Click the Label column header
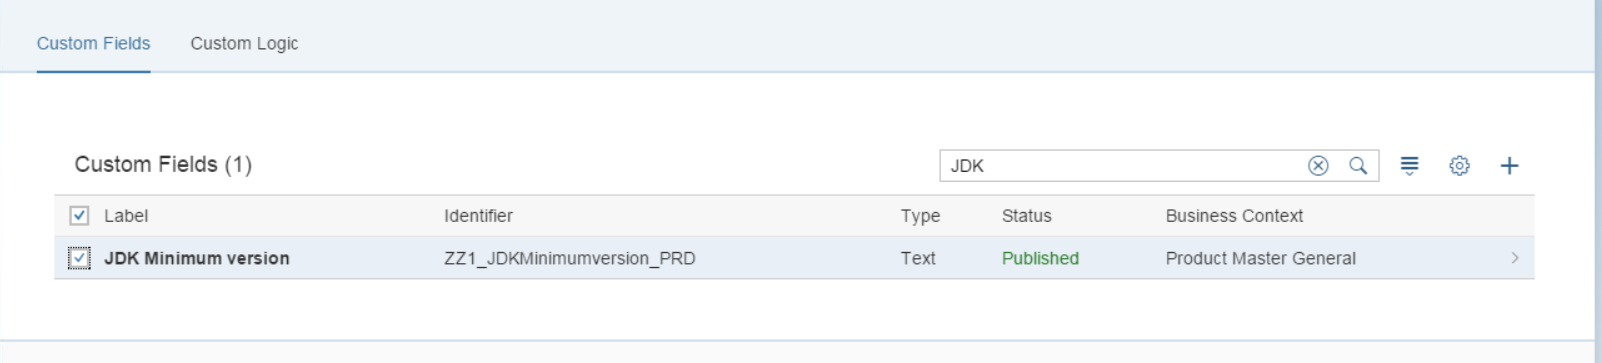 tap(126, 216)
